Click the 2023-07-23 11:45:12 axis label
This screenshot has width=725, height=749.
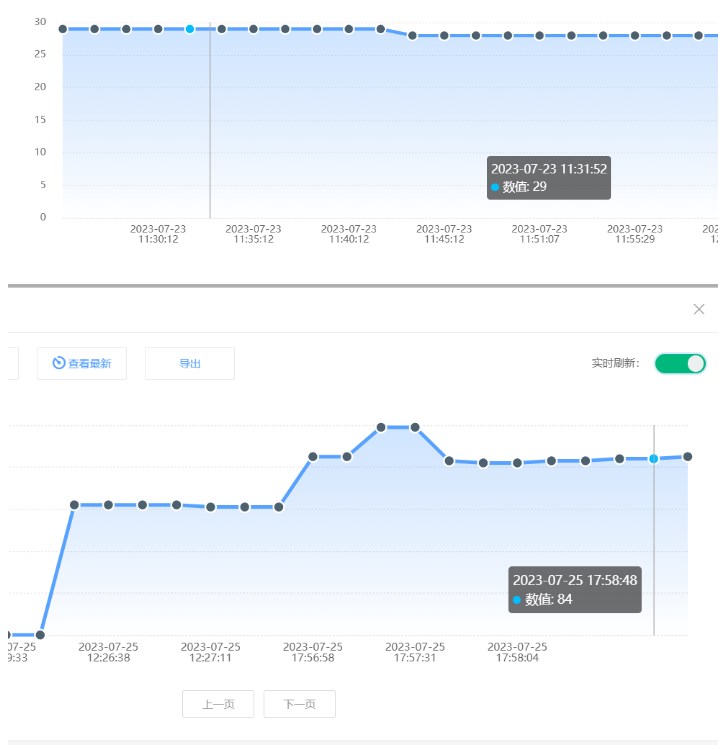[x=444, y=234]
